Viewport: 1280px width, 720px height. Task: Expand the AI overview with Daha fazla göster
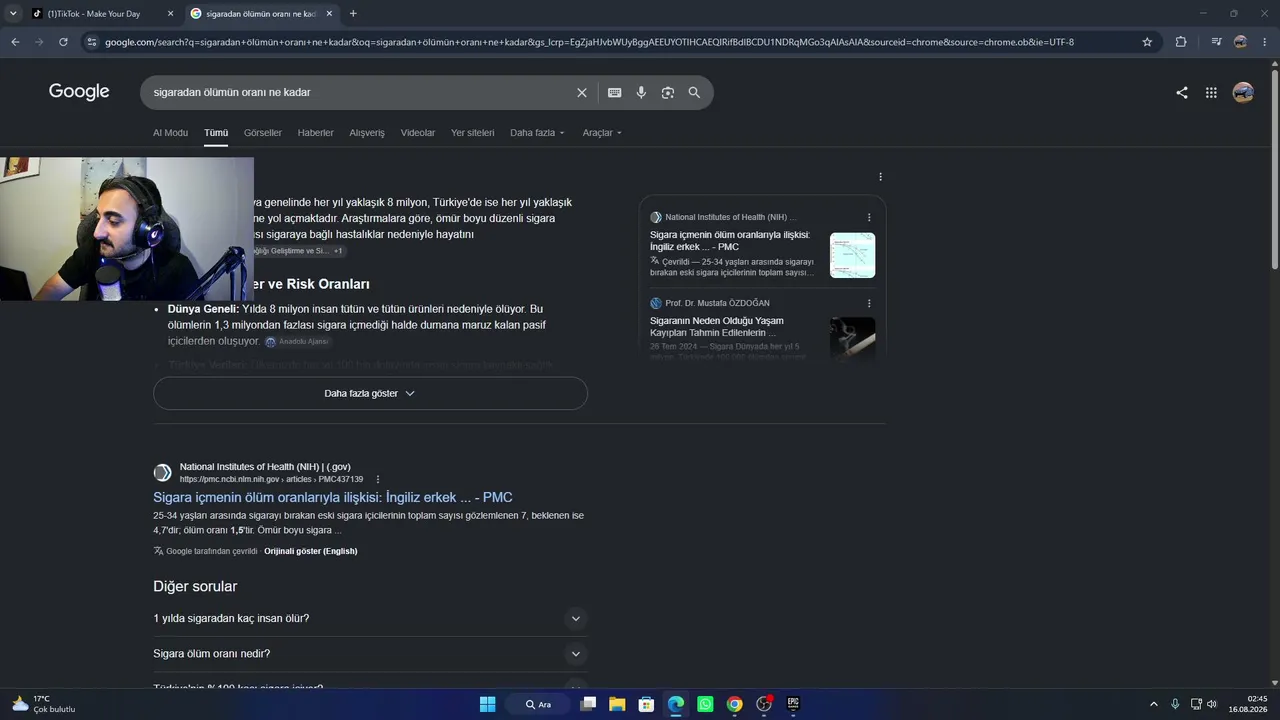pyautogui.click(x=370, y=393)
